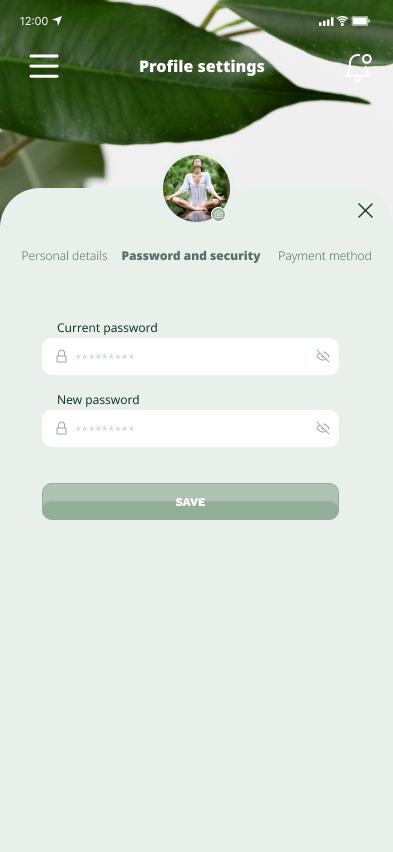The height and width of the screenshot is (852, 393).
Task: Click the Profile settings title
Action: 202,66
